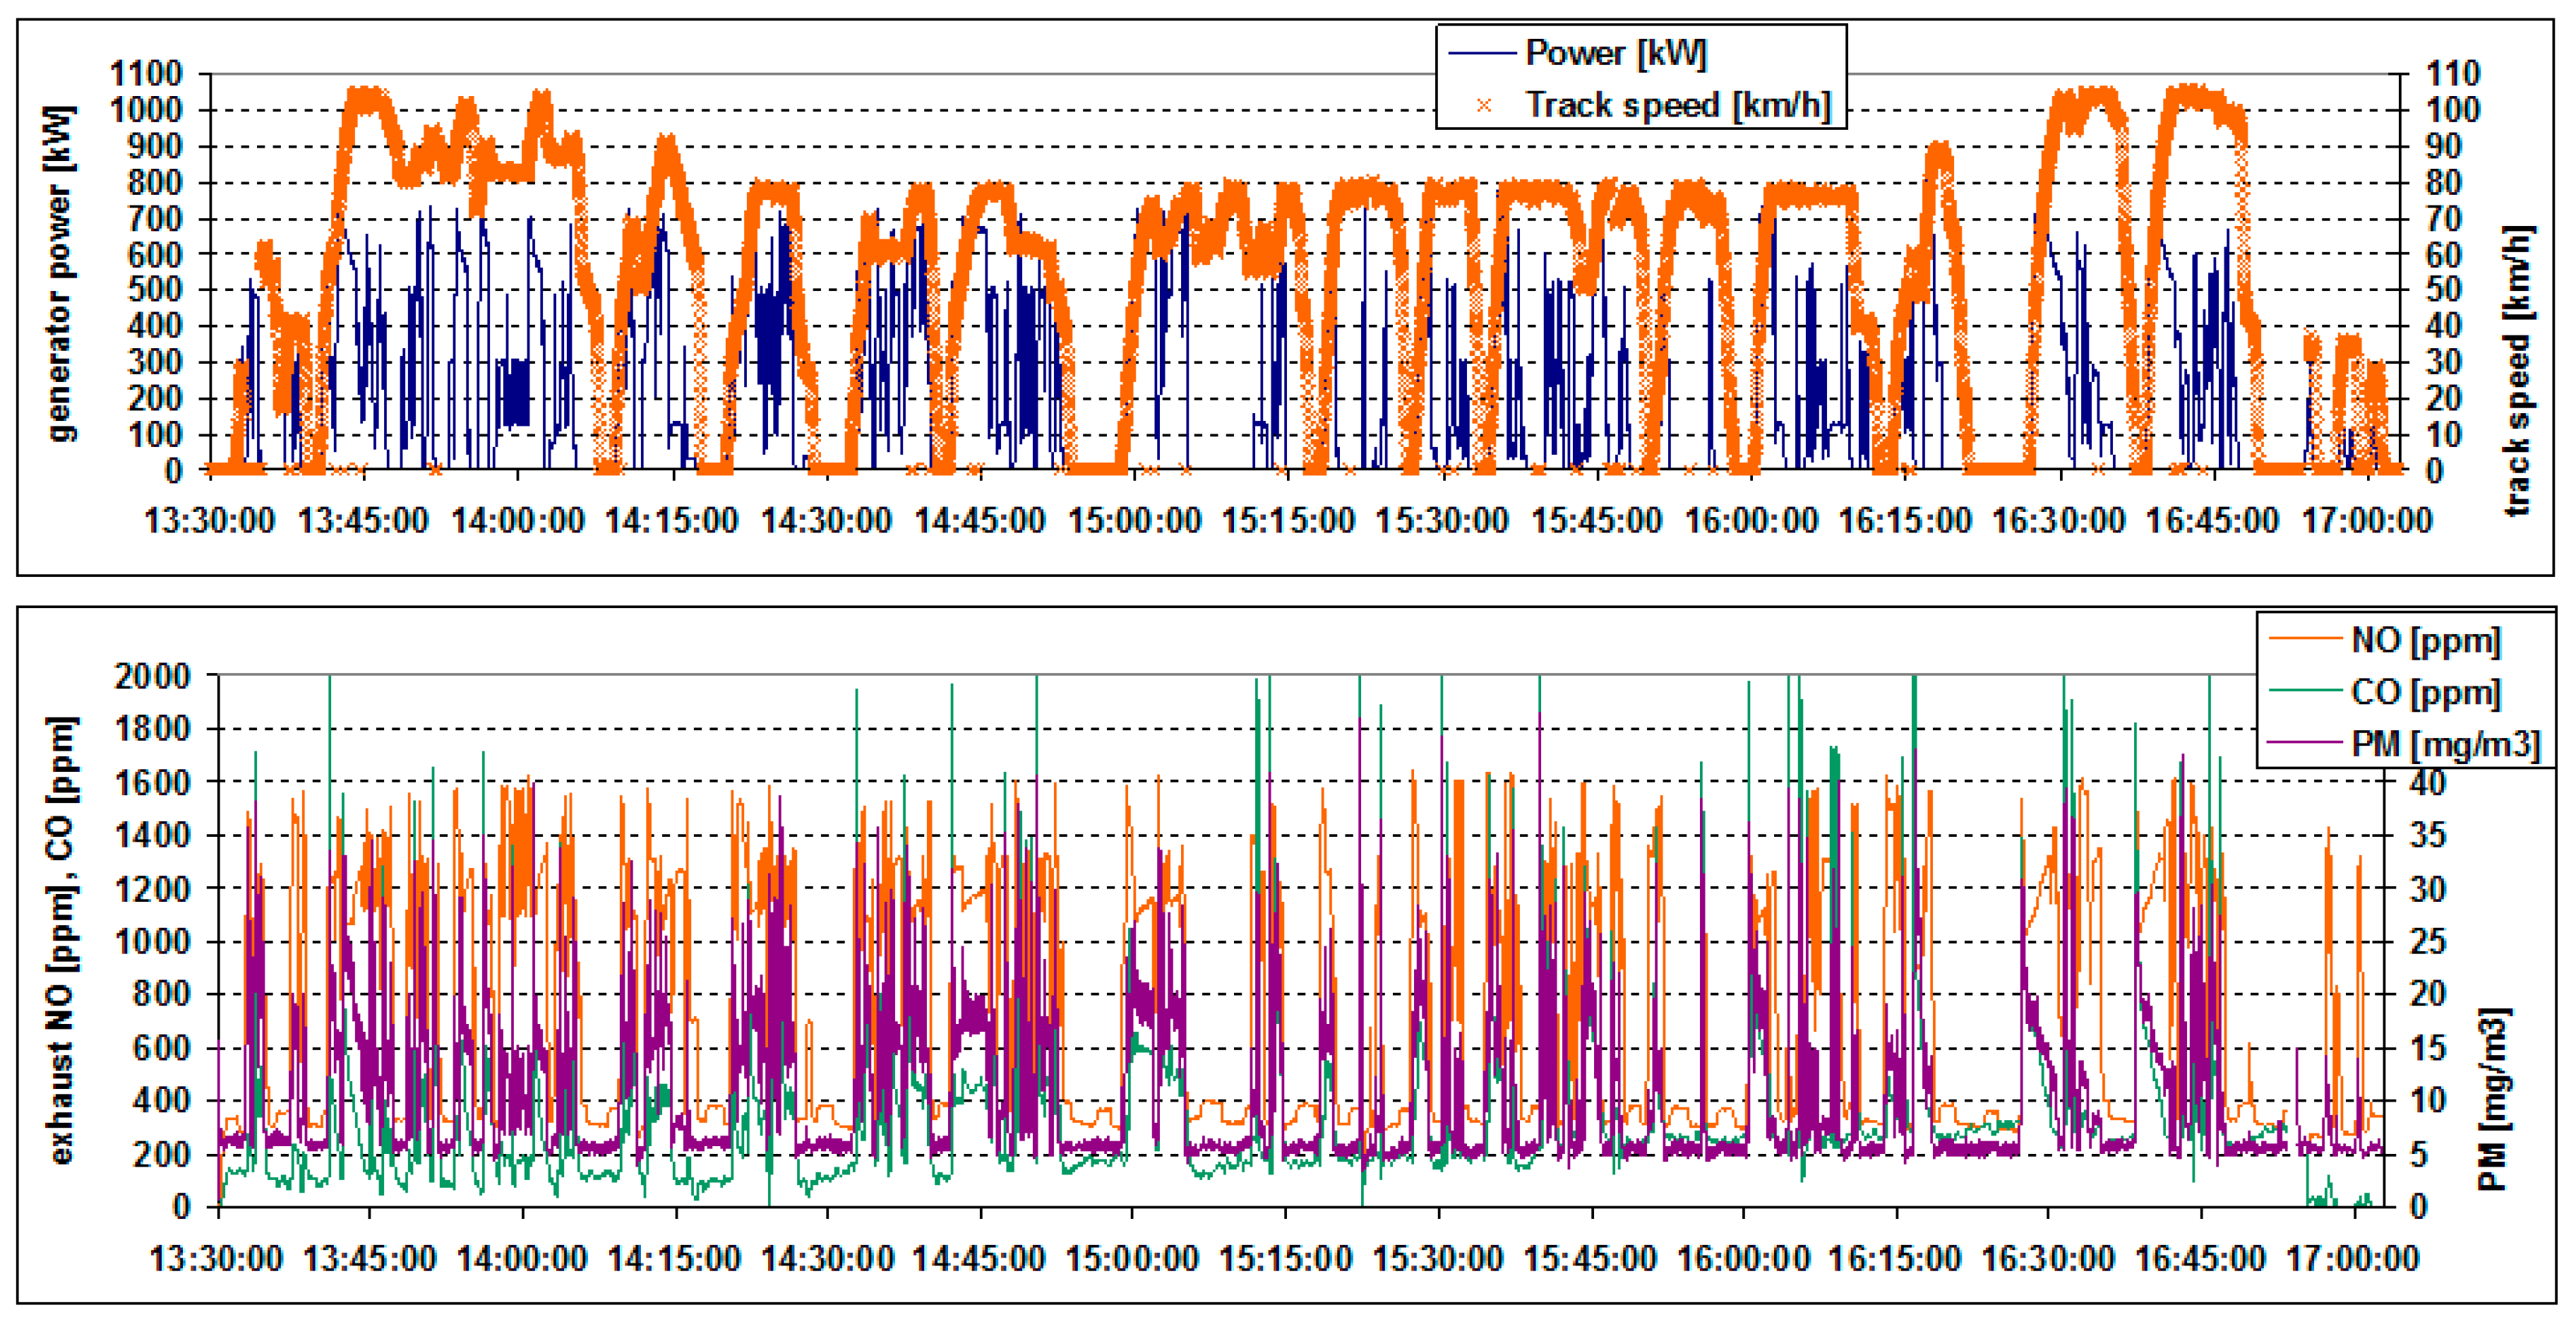This screenshot has width=2576, height=1322.
Task: Click 16:30:00 label in the bottom chart
Action: click(2048, 1258)
